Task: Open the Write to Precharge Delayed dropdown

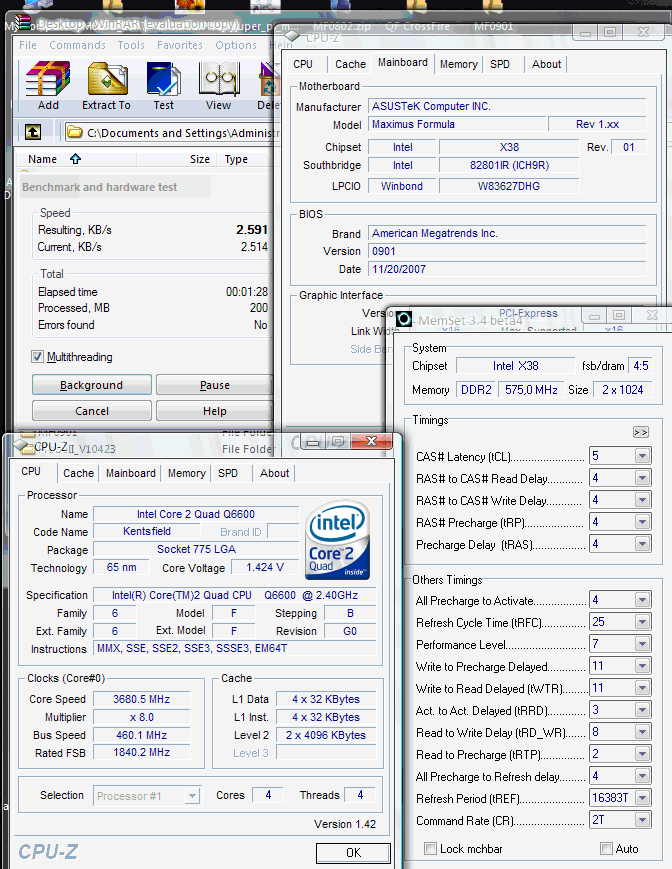Action: click(642, 666)
